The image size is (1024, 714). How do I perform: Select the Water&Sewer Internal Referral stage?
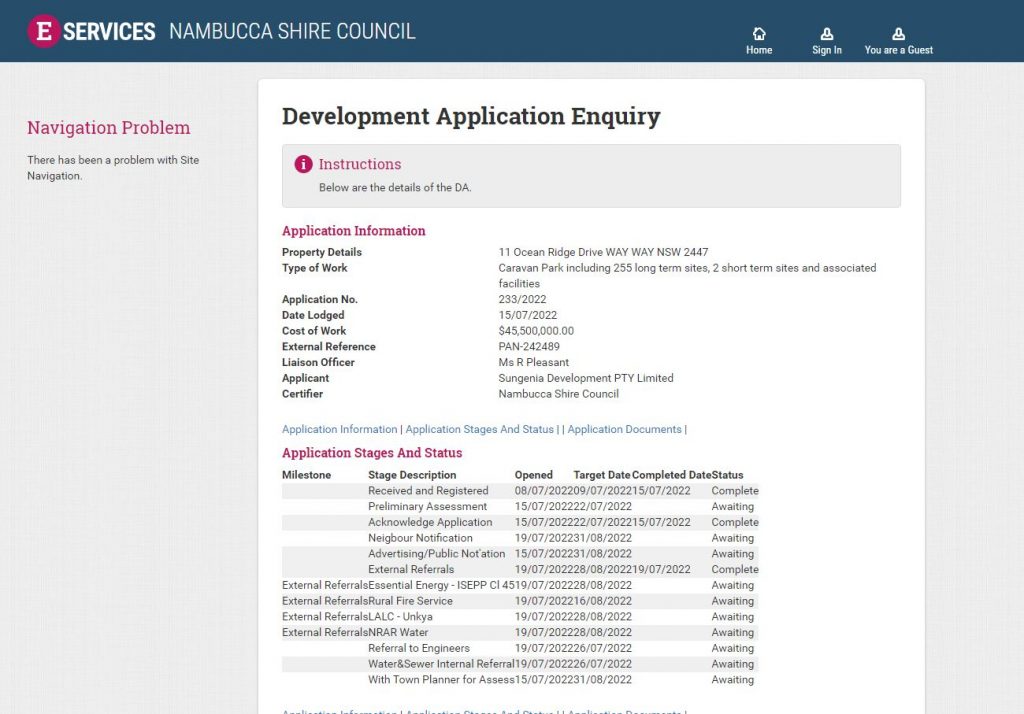(441, 664)
